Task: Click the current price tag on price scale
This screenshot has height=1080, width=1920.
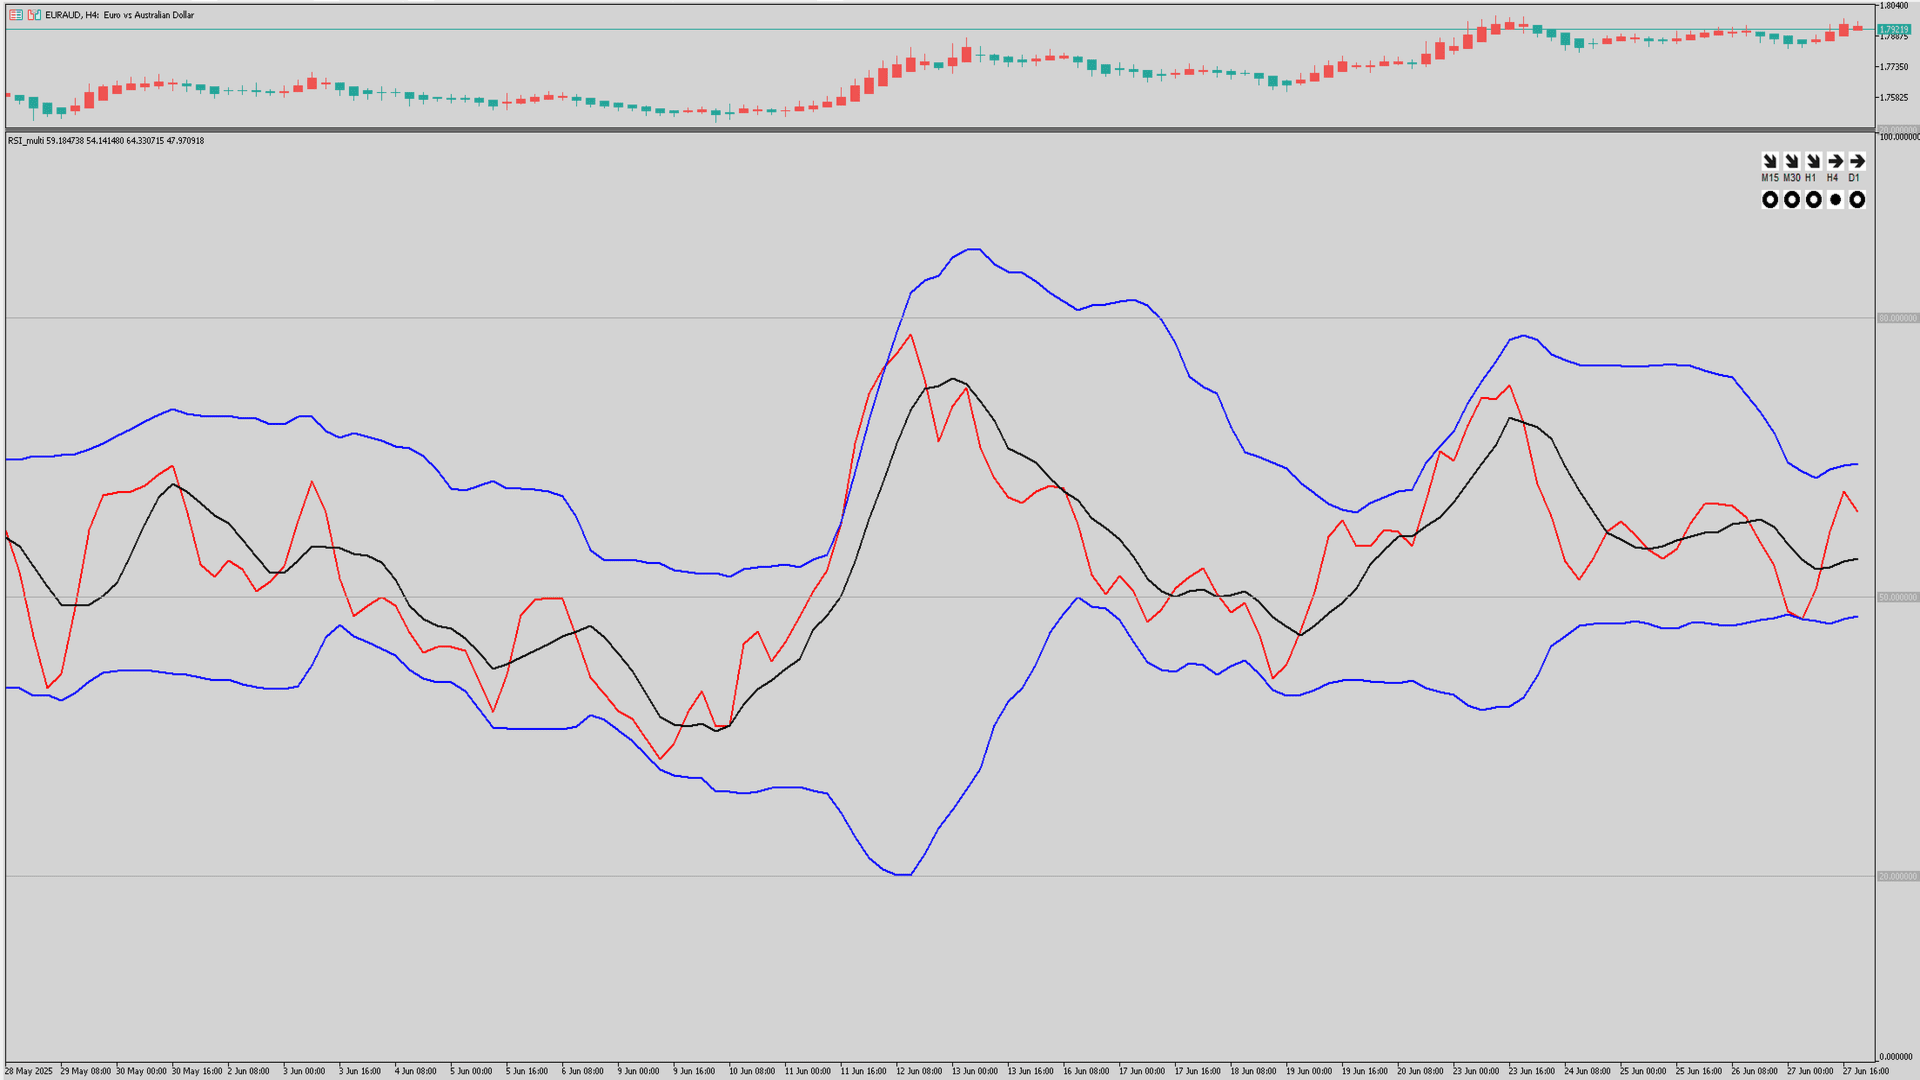Action: pos(1894,30)
